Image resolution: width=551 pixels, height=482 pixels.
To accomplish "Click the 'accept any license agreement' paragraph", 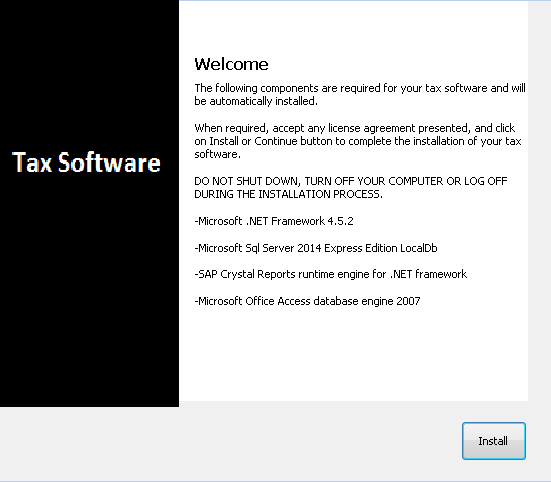I will point(358,141).
